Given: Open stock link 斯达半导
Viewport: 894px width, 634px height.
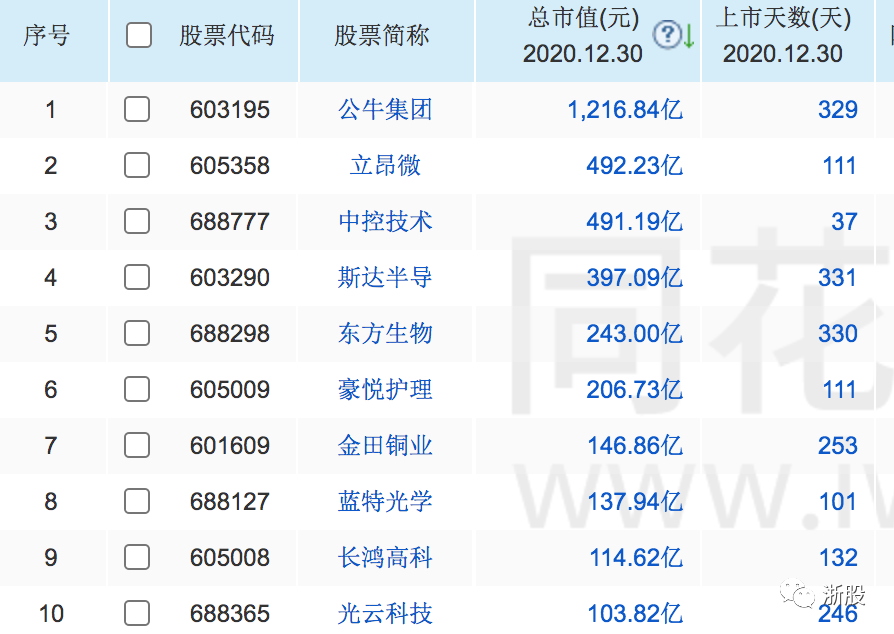Looking at the screenshot, I should click(x=385, y=277).
